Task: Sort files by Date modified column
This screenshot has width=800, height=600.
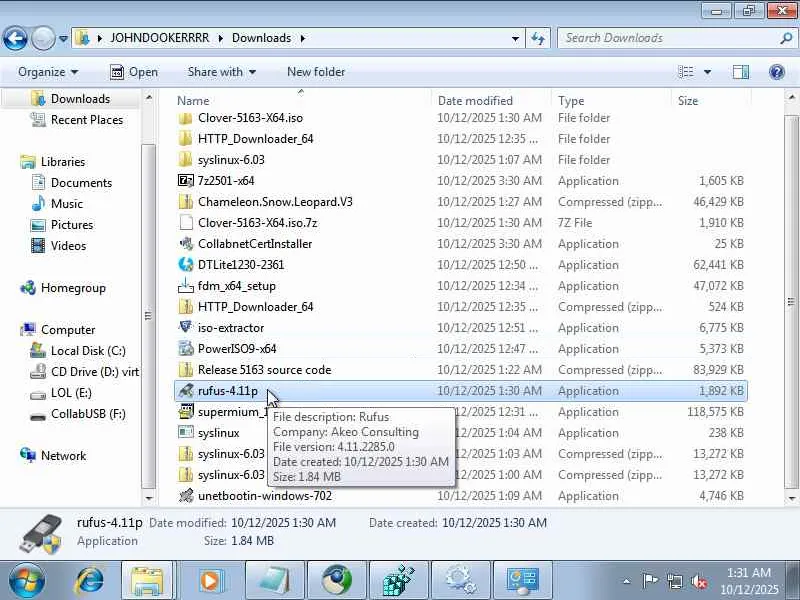Action: (475, 101)
